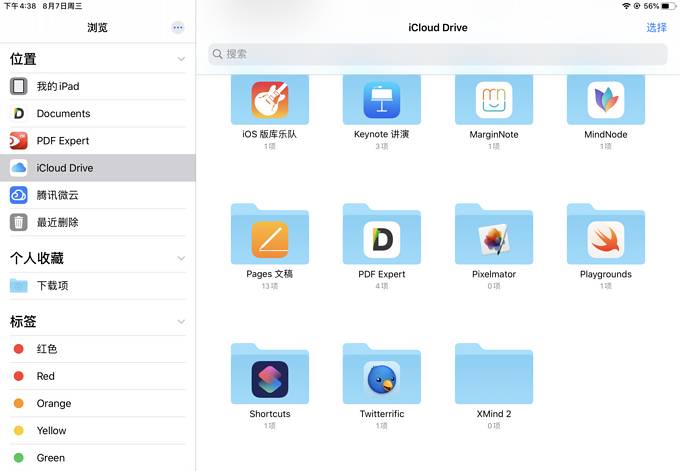
Task: Open the Shortcuts folder
Action: [270, 374]
